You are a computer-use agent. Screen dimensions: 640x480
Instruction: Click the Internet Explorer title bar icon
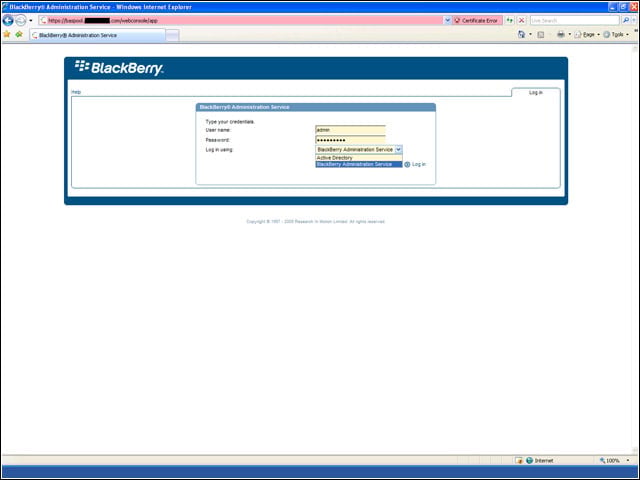pos(5,7)
